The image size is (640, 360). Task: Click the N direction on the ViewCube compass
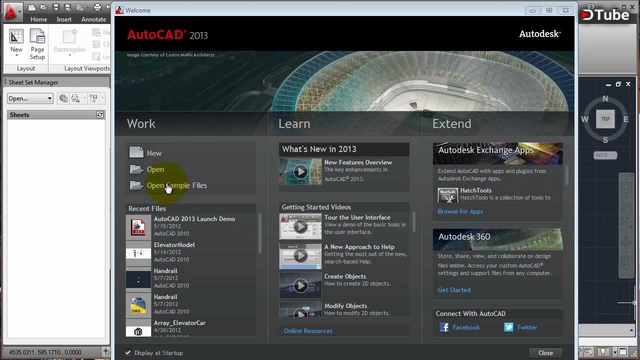605,98
